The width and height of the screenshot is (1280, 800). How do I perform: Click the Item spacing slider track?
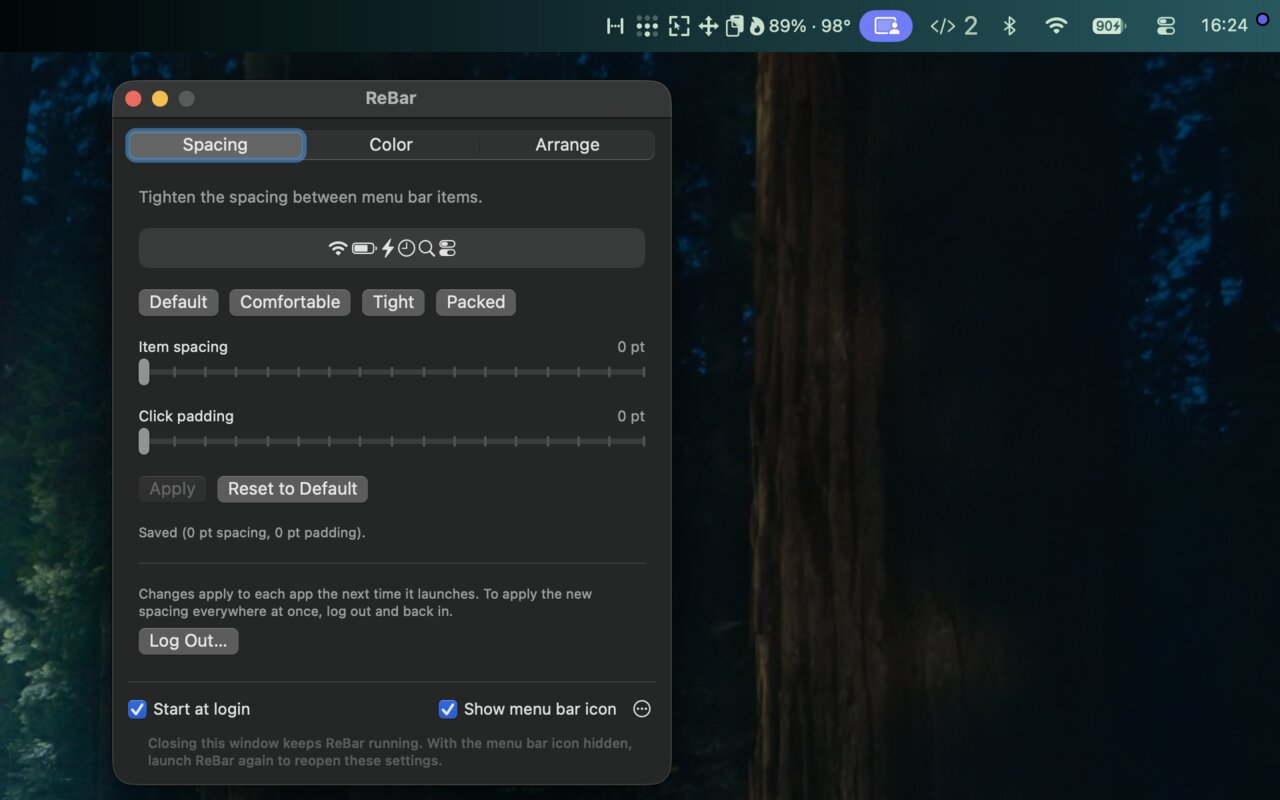[x=392, y=372]
